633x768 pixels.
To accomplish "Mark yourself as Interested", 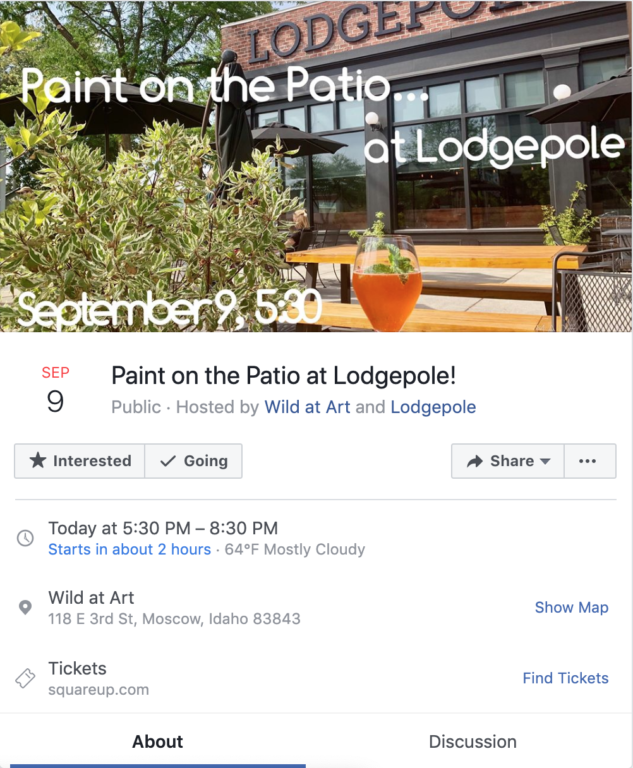I will click(80, 461).
